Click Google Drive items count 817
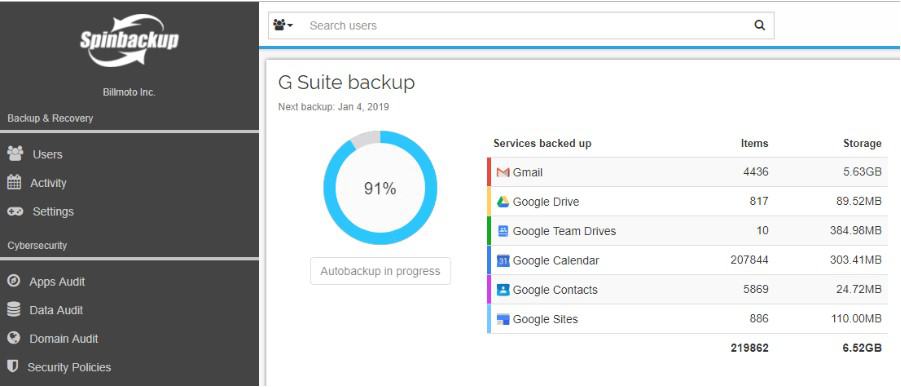Image resolution: width=901 pixels, height=387 pixels. pos(760,201)
